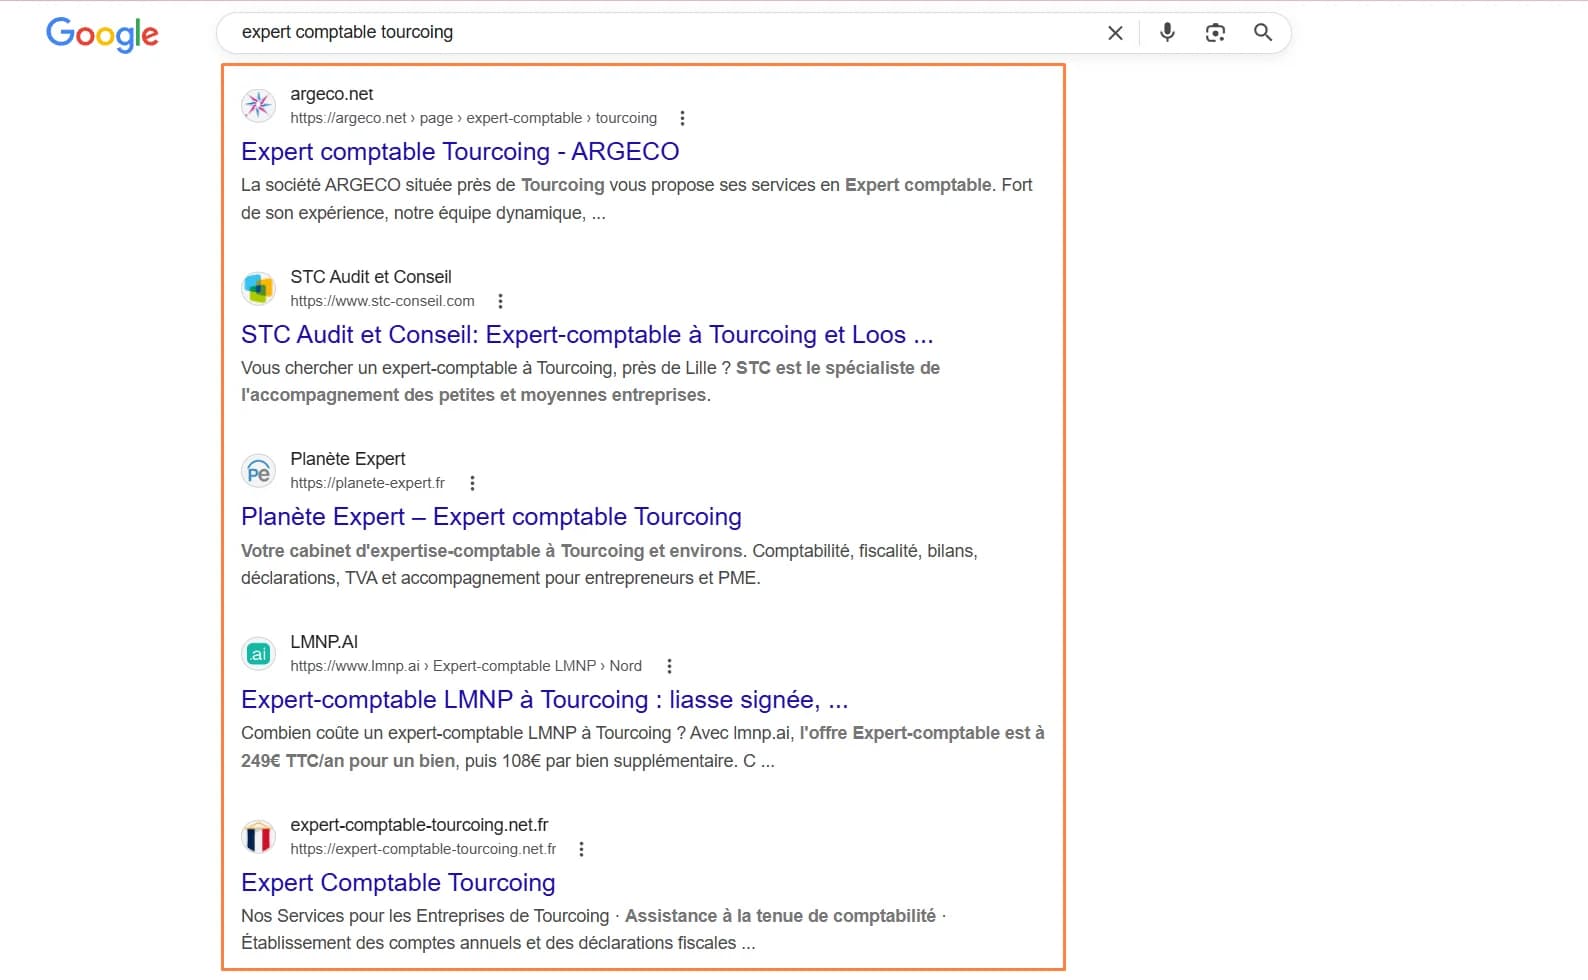Clear the search query with X
The image size is (1588, 980).
pyautogui.click(x=1115, y=33)
